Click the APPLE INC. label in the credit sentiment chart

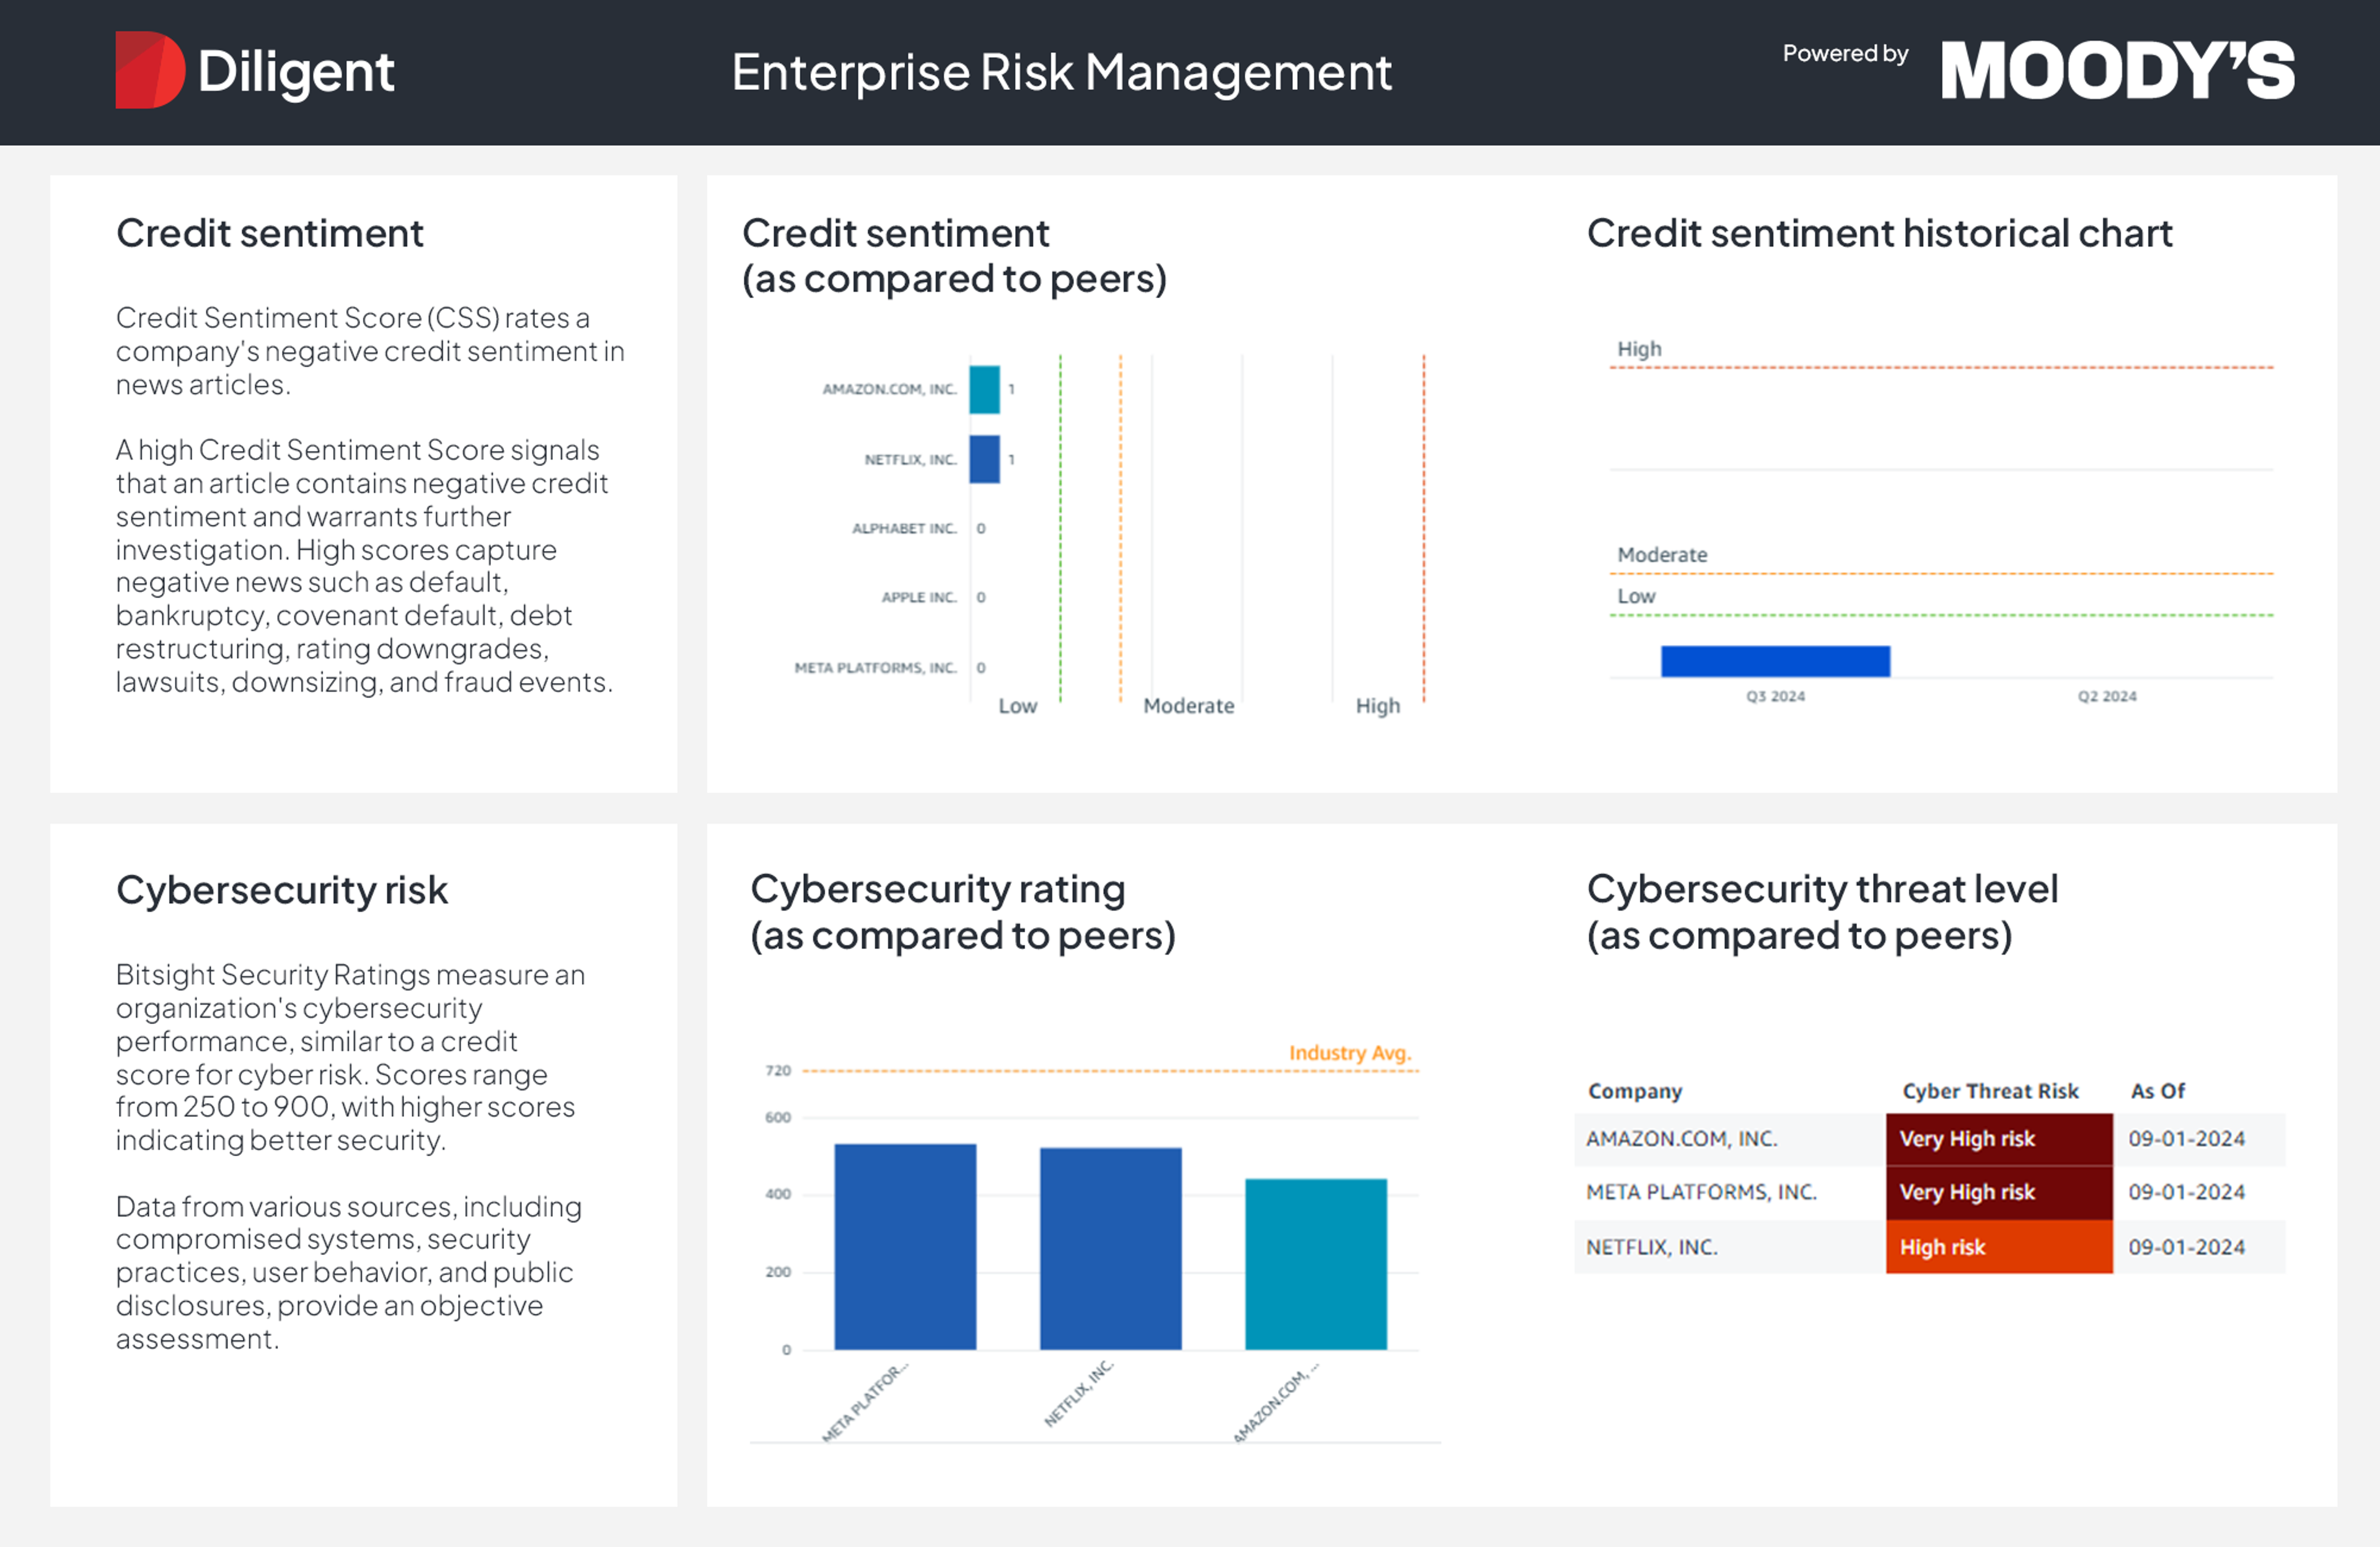pos(918,597)
